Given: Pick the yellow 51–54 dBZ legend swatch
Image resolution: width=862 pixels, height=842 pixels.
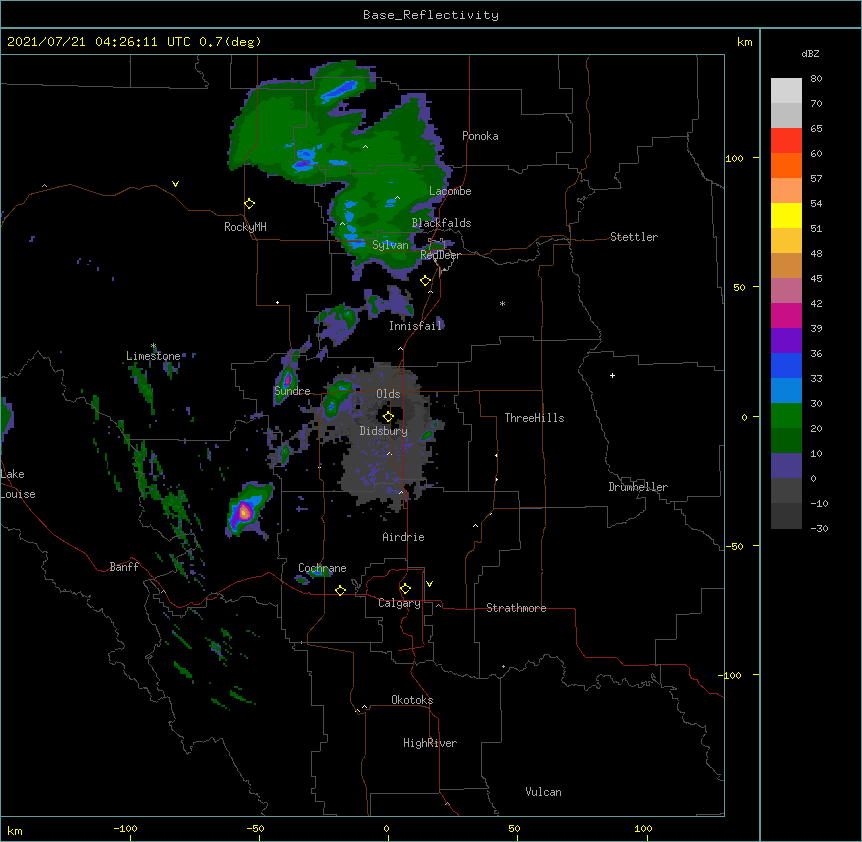Looking at the screenshot, I should click(786, 215).
